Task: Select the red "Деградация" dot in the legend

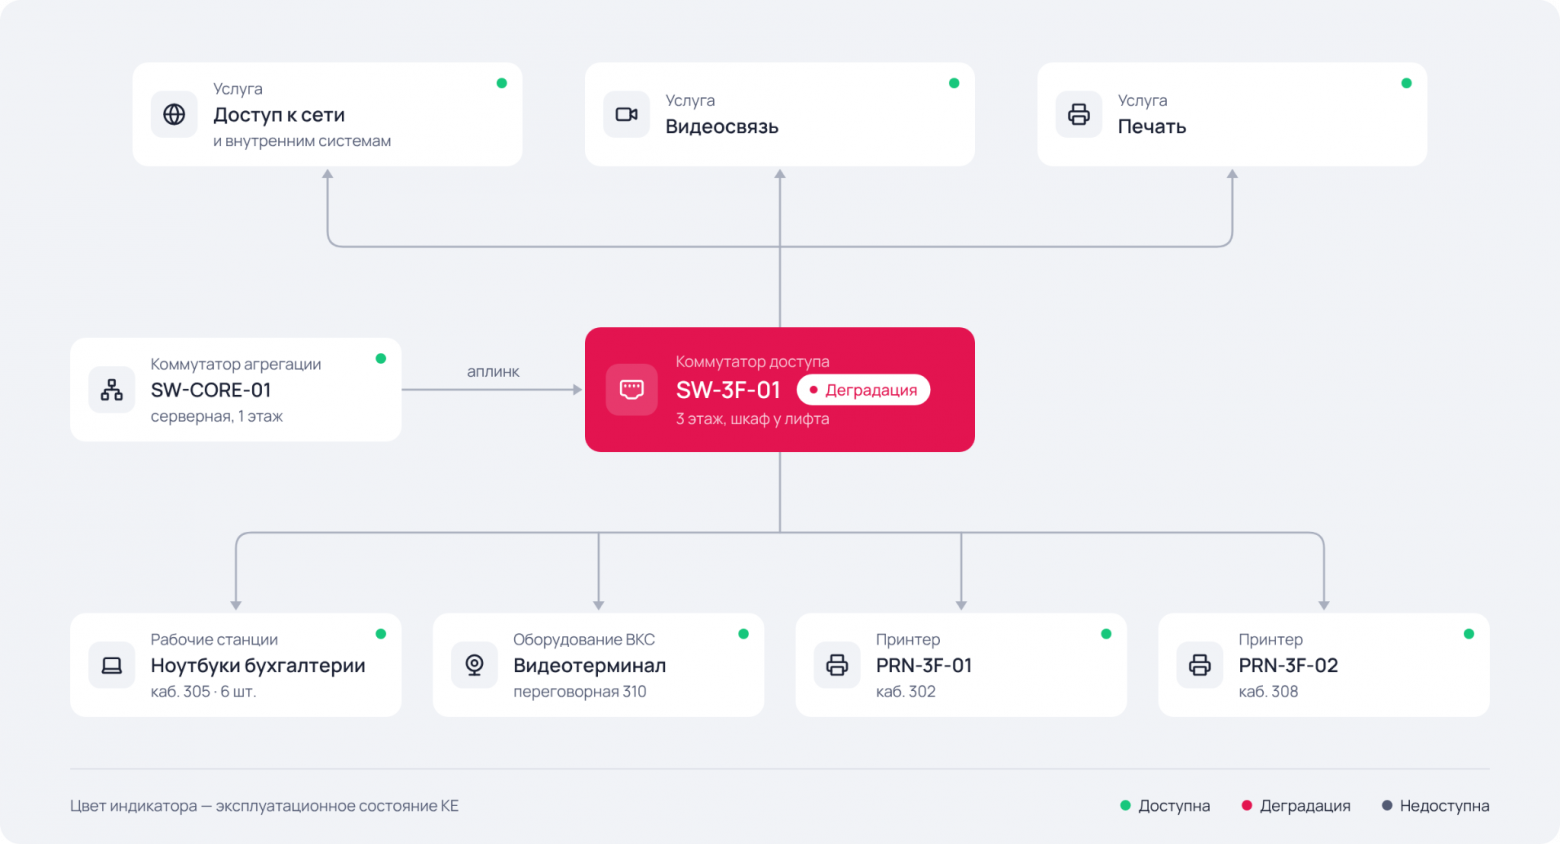Action: 1247,805
